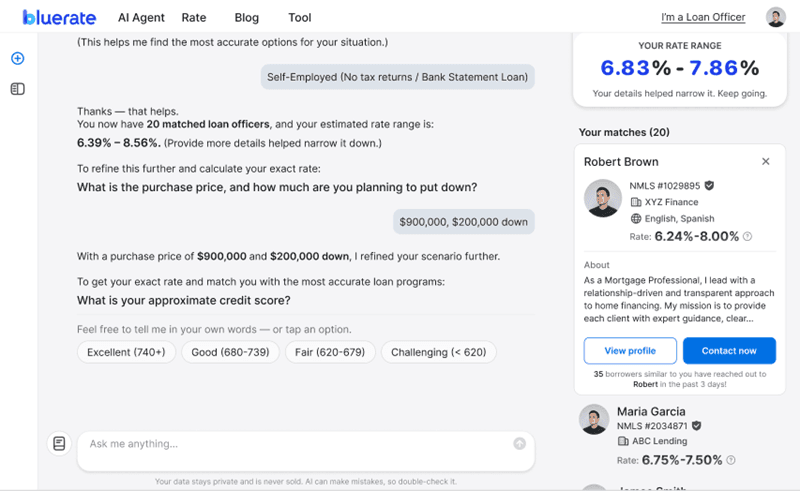This screenshot has height=491, width=800.
Task: Close Robert Brown's match card
Action: click(765, 161)
